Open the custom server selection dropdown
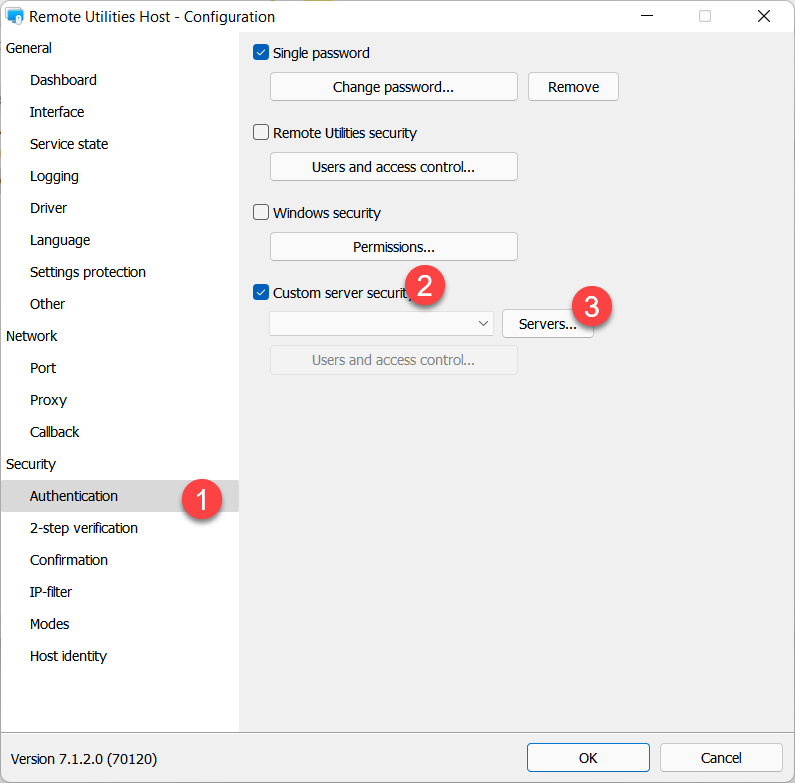 [x=382, y=324]
